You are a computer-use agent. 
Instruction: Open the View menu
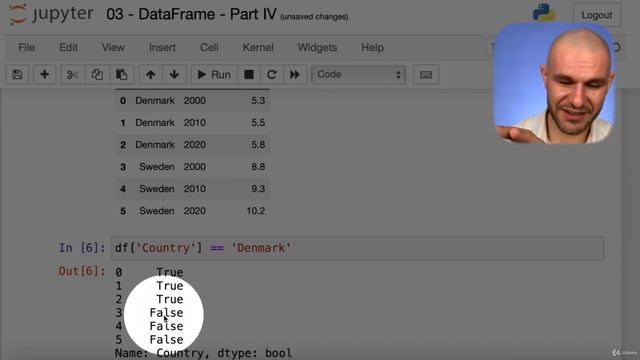click(x=113, y=47)
